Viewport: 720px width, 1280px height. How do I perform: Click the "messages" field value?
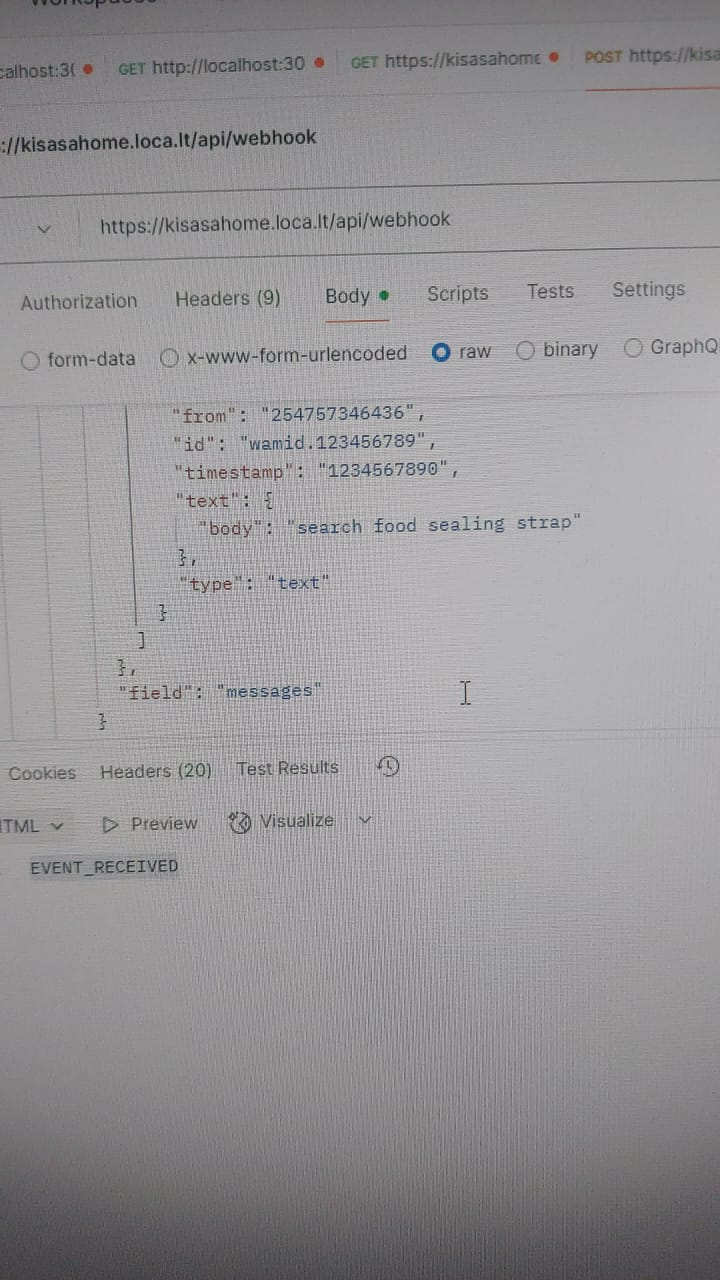point(269,691)
